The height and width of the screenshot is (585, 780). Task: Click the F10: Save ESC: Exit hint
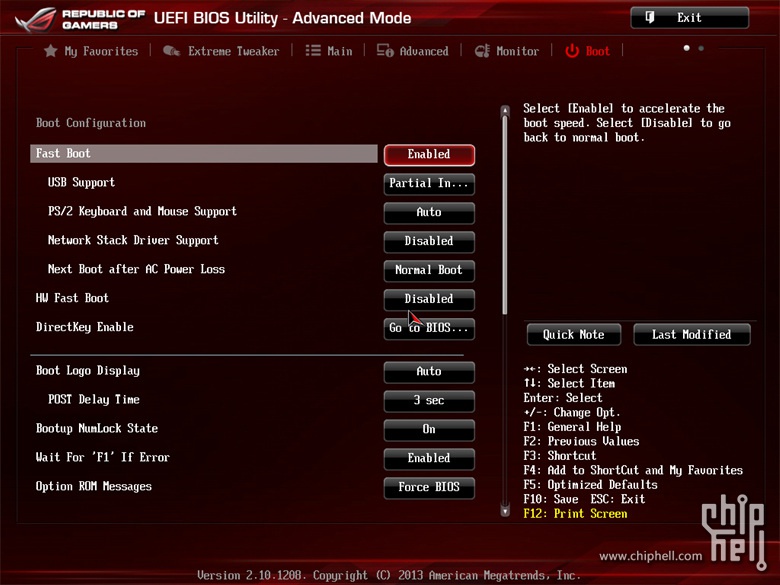tap(584, 499)
